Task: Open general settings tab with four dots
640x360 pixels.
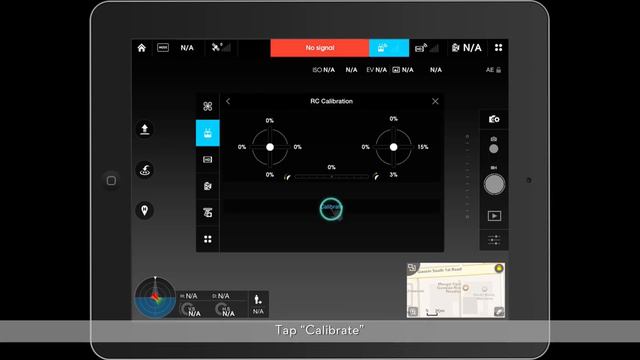Action: (208, 239)
